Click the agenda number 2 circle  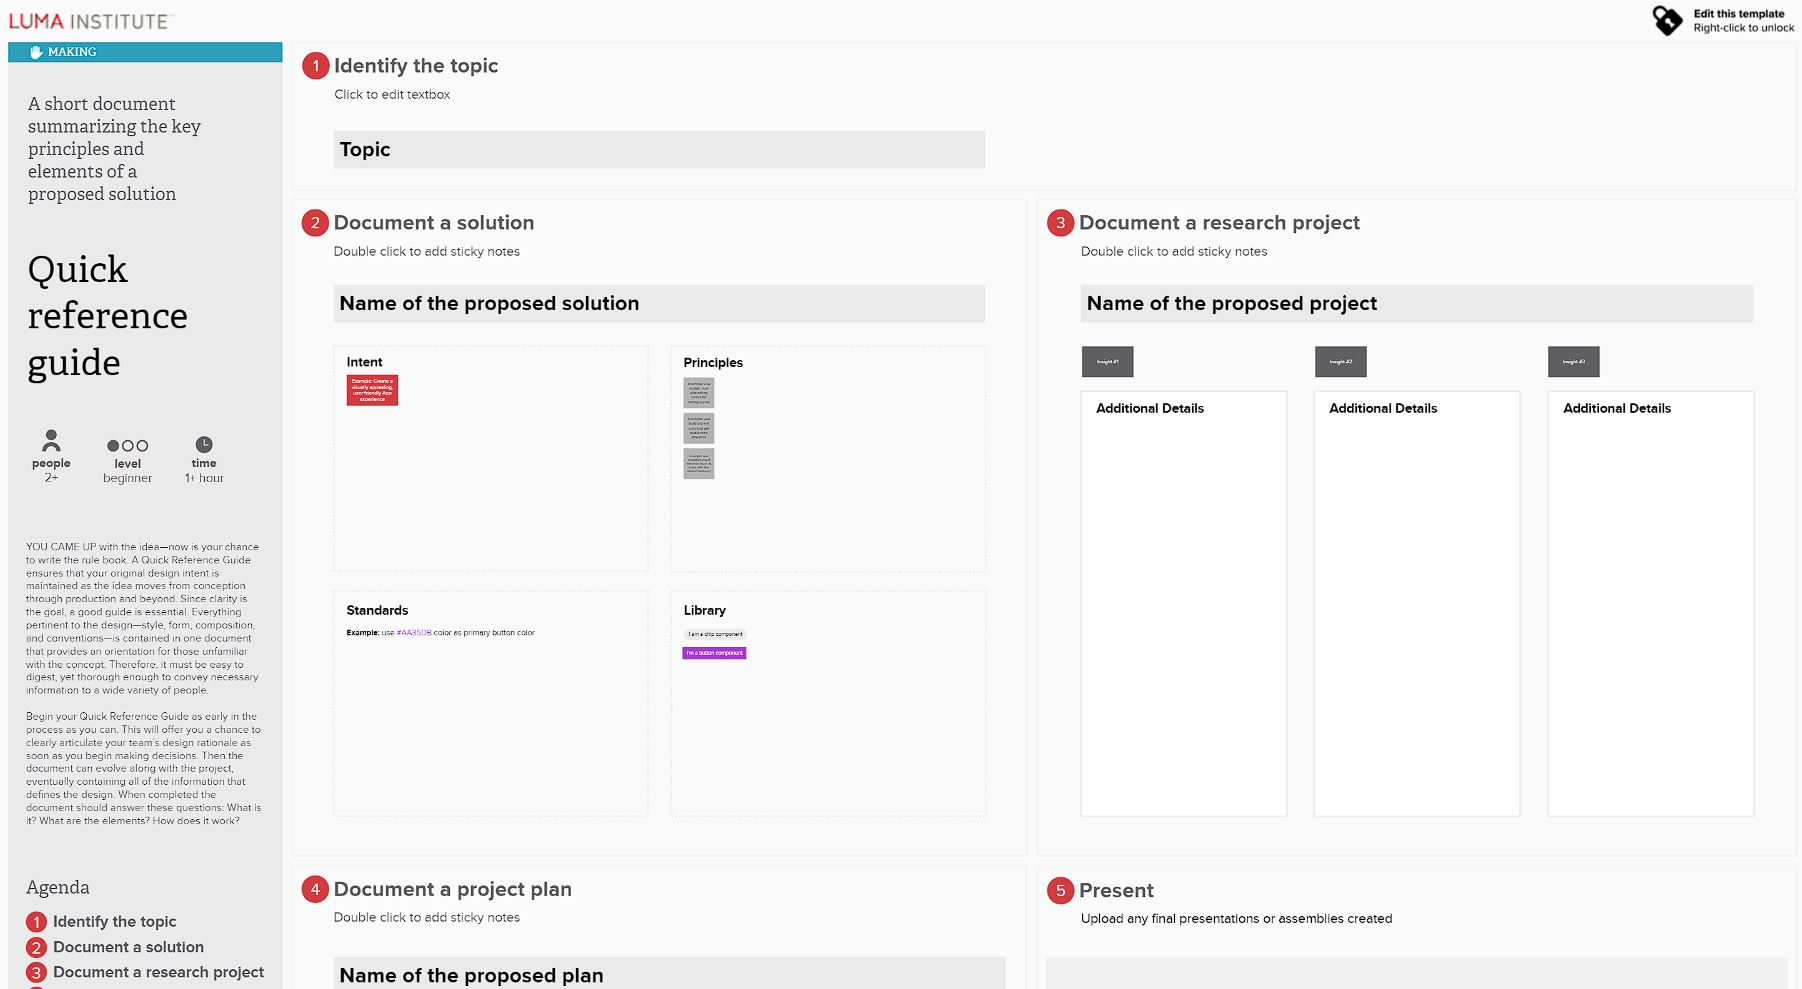click(x=36, y=947)
